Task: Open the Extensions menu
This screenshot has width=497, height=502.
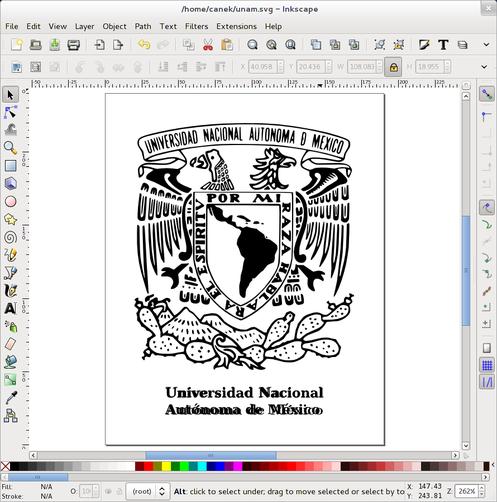Action: coord(236,26)
